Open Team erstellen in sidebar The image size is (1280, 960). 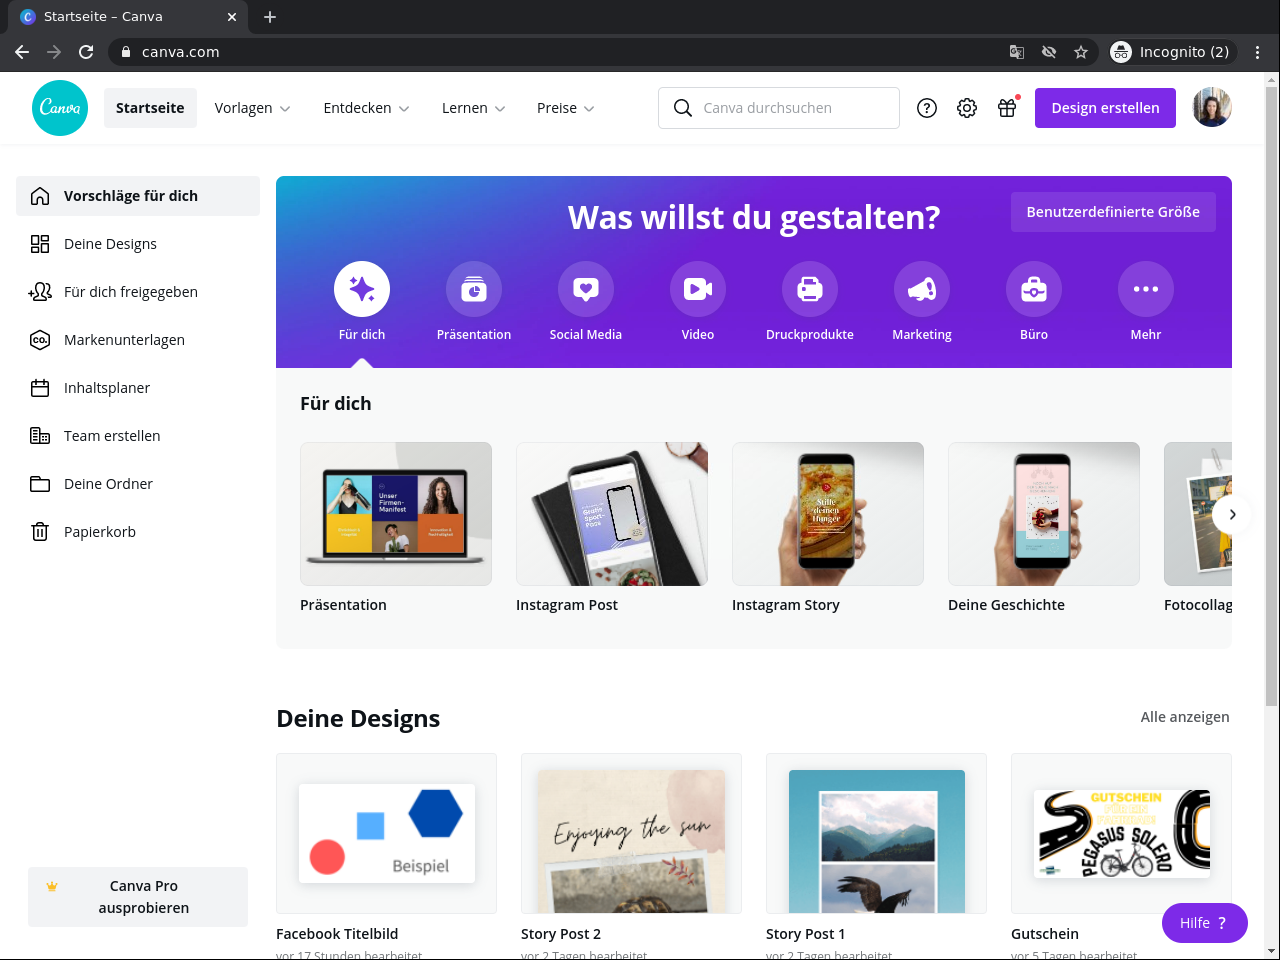138,436
